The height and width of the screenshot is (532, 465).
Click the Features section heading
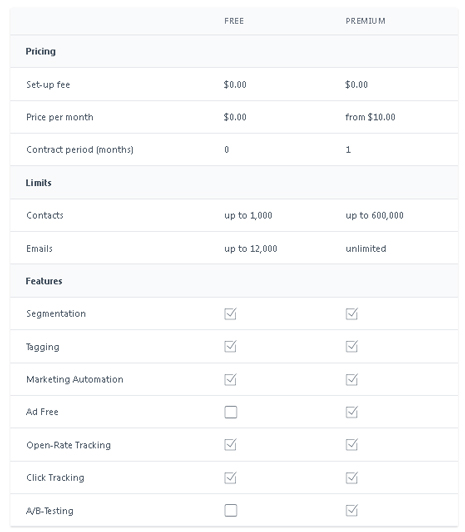point(44,281)
